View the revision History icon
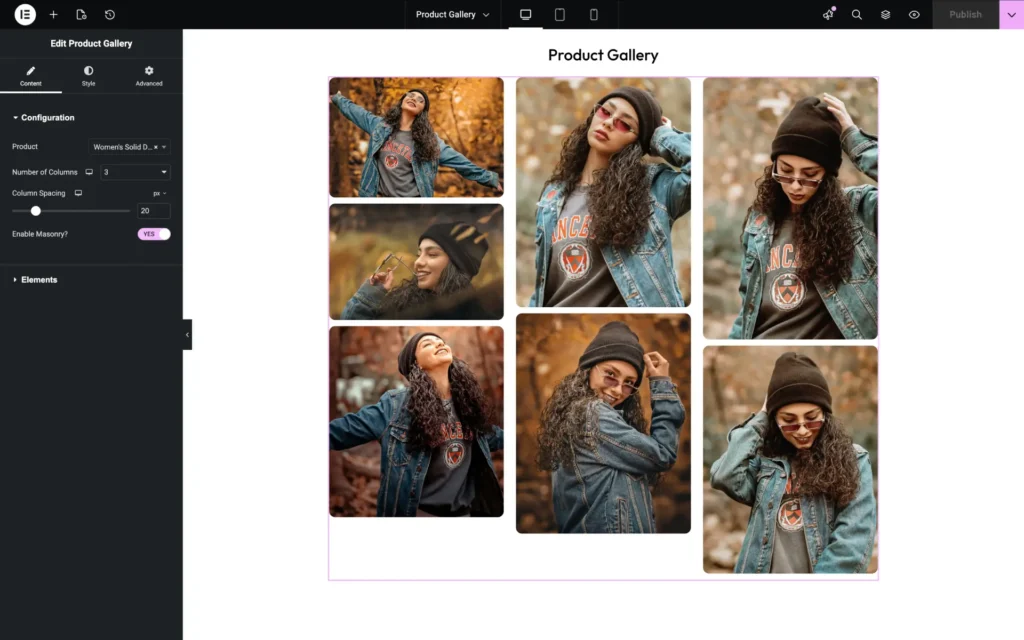 pos(110,14)
